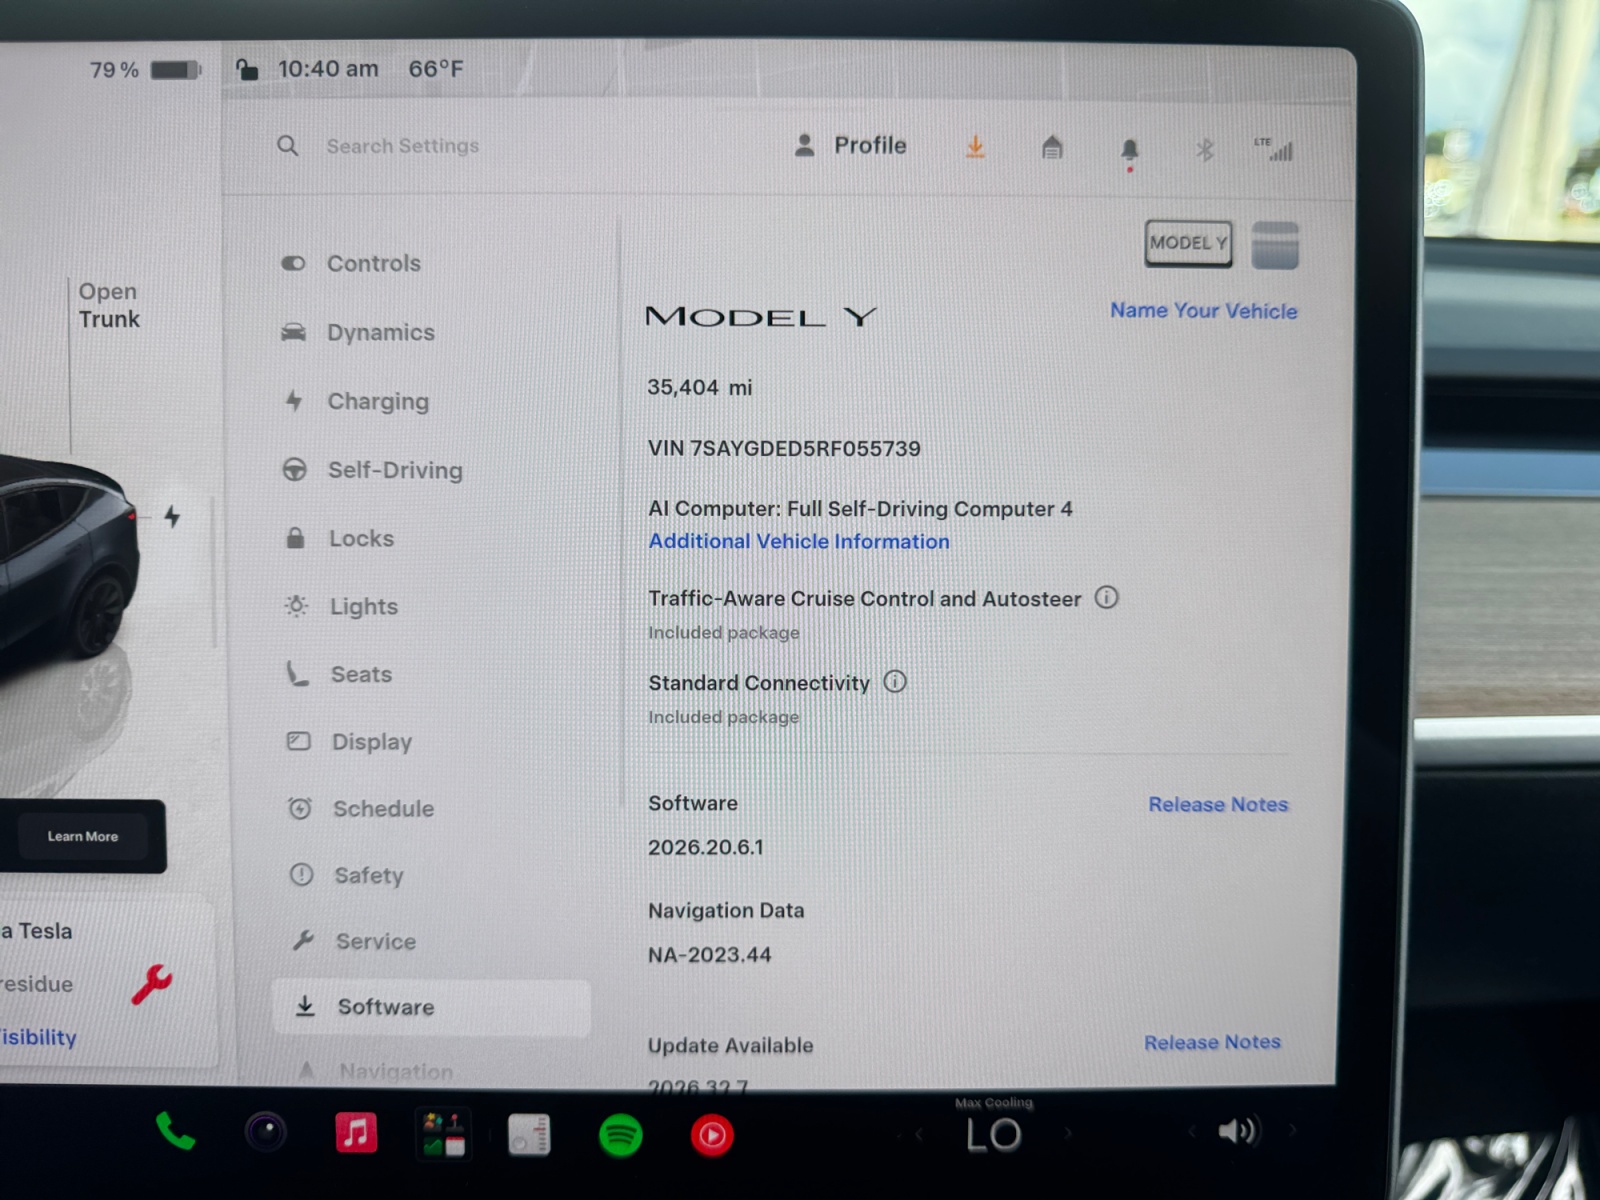Launch the Spotify app icon
Image resolution: width=1600 pixels, height=1200 pixels.
coord(620,1136)
